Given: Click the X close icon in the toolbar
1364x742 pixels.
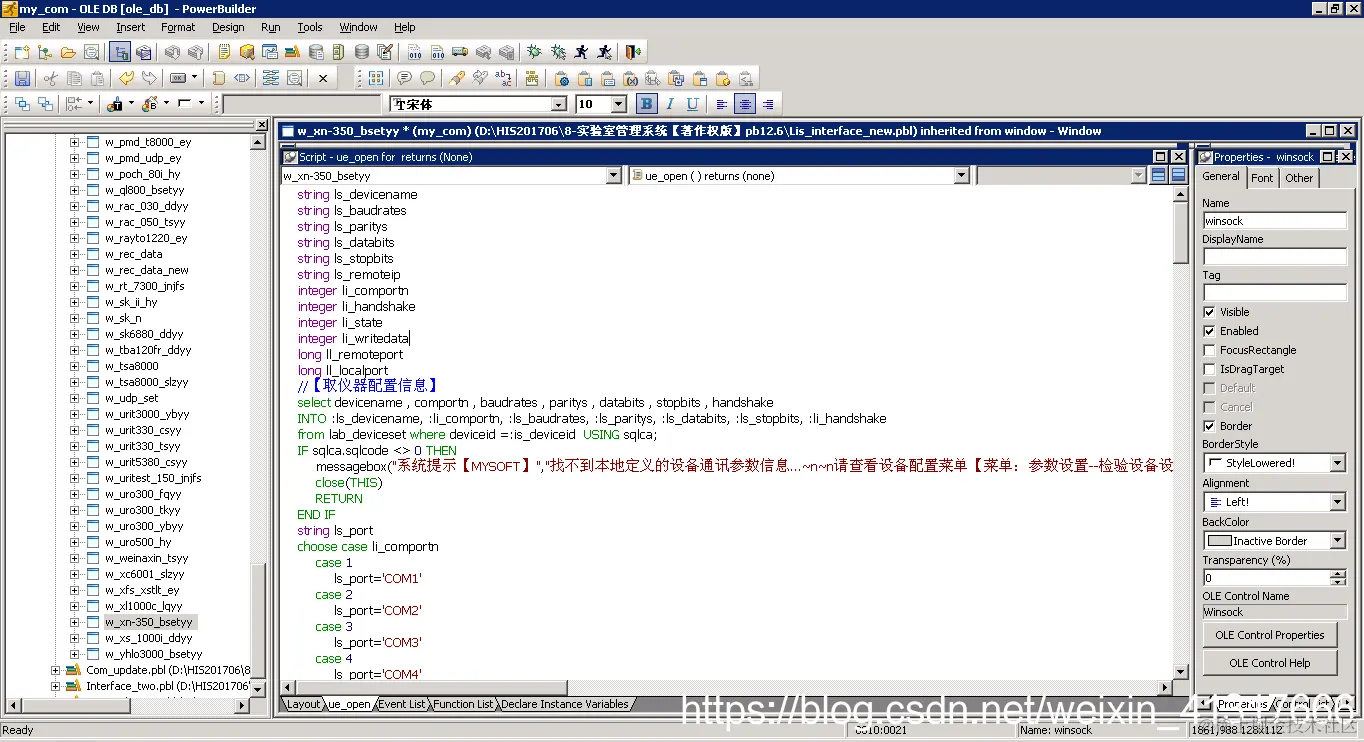Looking at the screenshot, I should pos(322,78).
